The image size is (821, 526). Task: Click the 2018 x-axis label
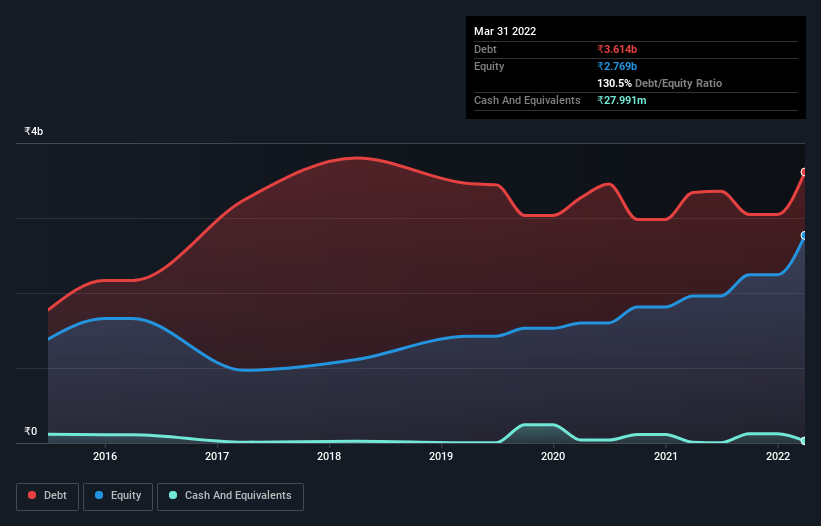329,456
